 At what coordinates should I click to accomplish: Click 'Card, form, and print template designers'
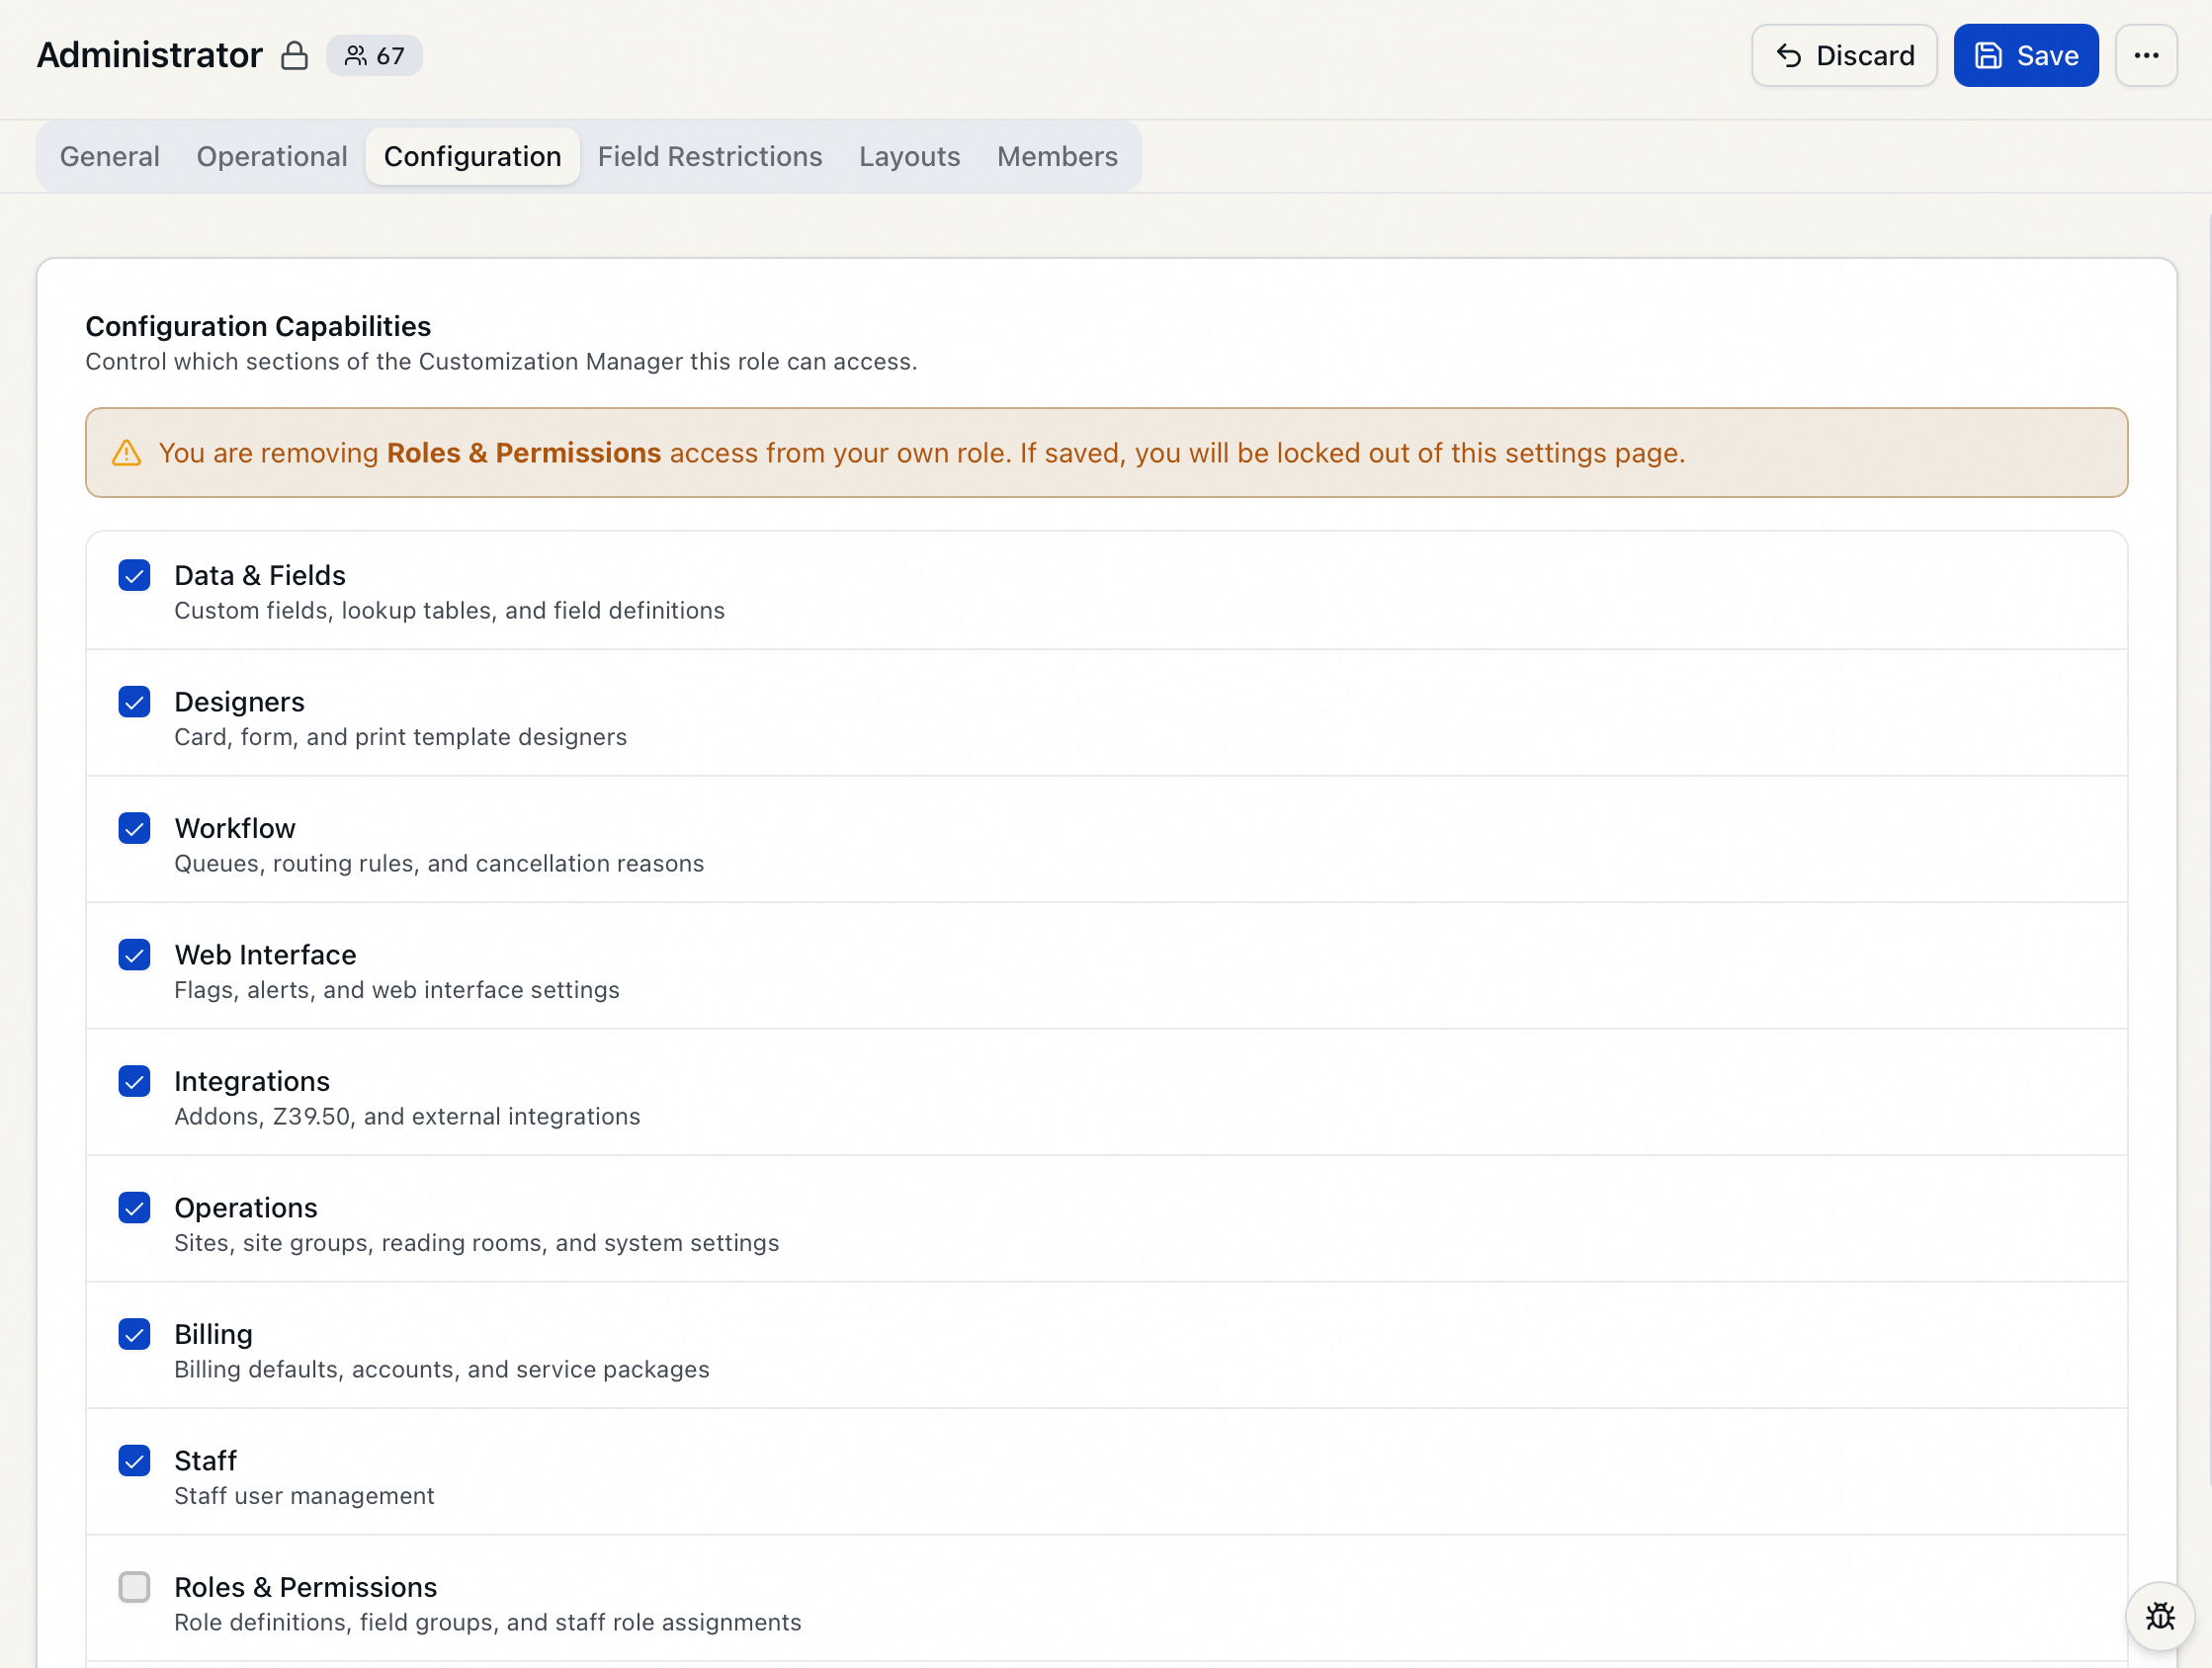click(x=400, y=737)
